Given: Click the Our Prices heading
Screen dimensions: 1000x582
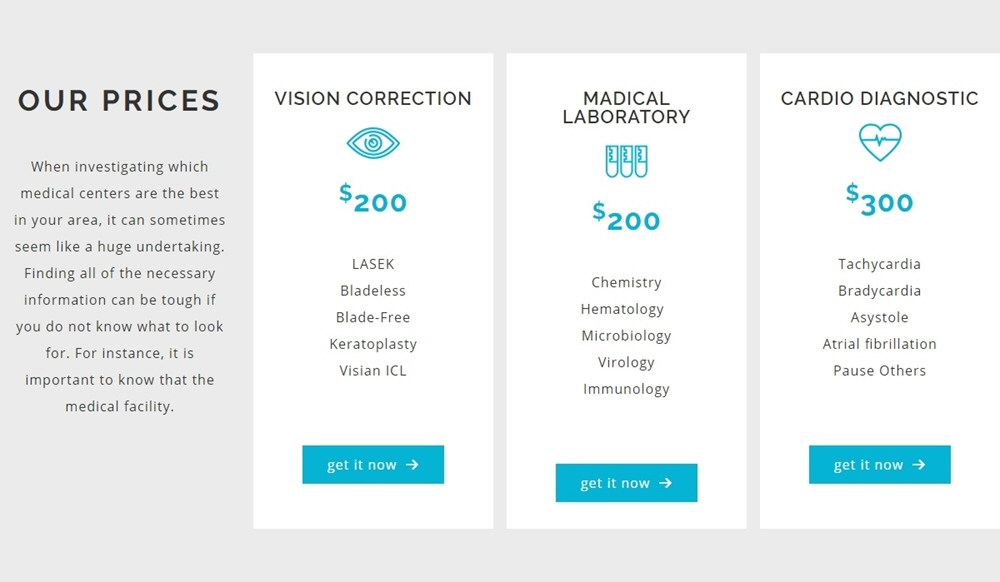Looking at the screenshot, I should click(119, 101).
